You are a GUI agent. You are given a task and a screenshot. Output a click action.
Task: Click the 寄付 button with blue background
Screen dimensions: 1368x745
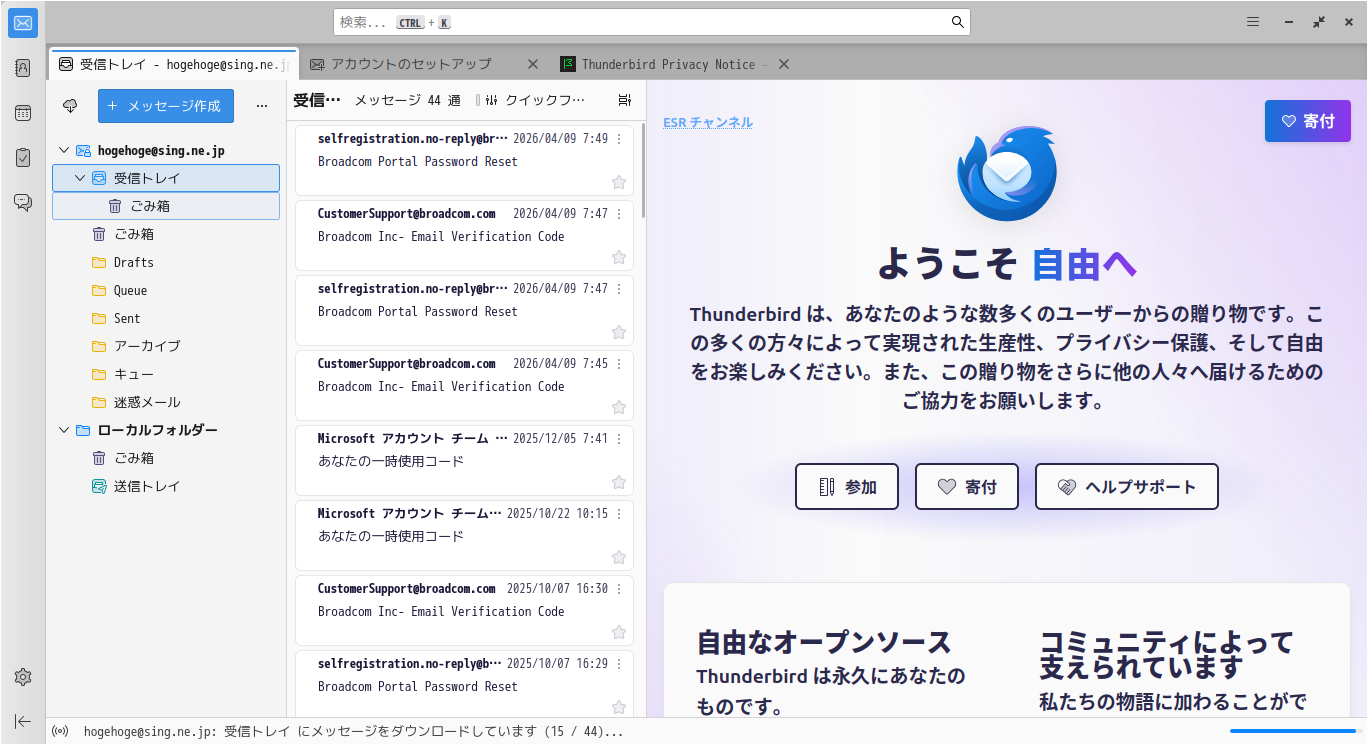[x=1308, y=121]
